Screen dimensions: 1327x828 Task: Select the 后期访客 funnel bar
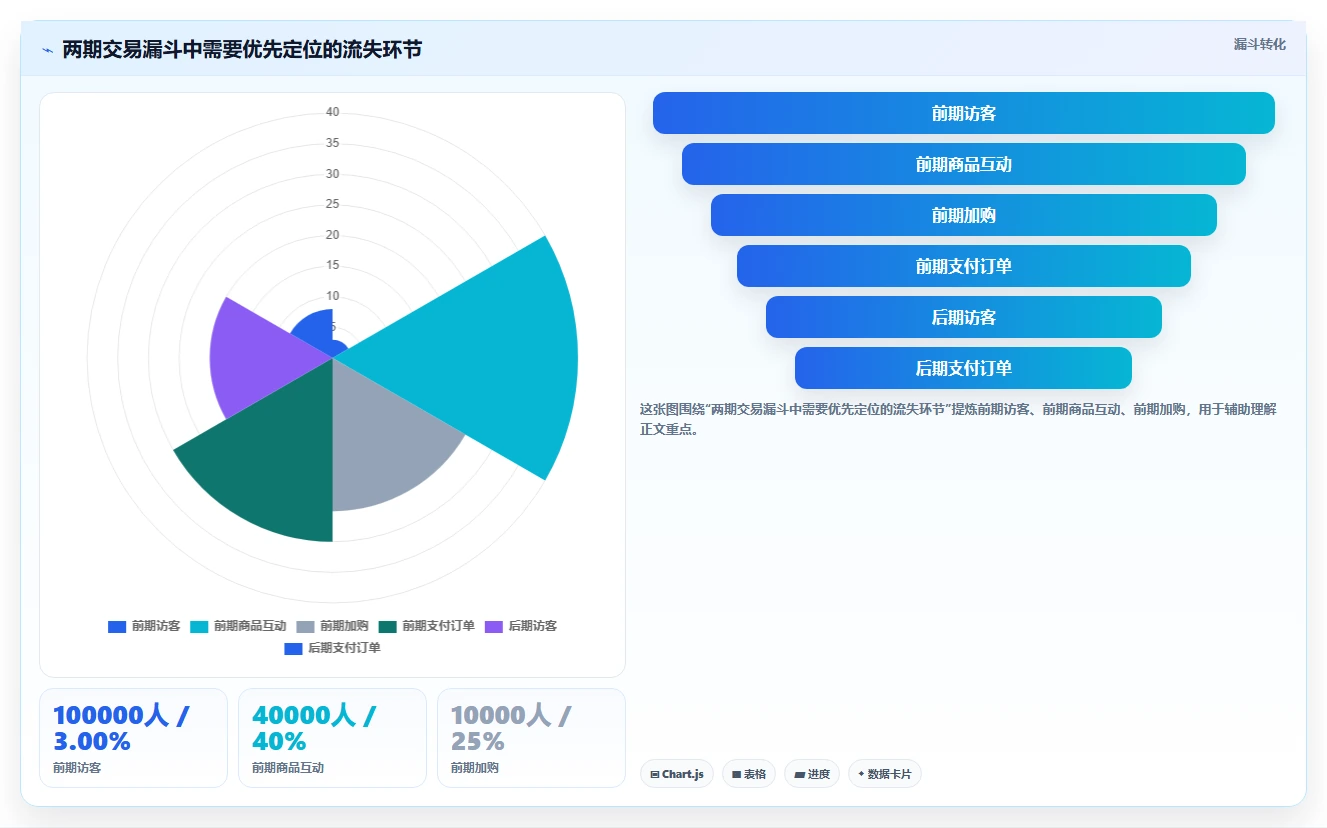964,317
